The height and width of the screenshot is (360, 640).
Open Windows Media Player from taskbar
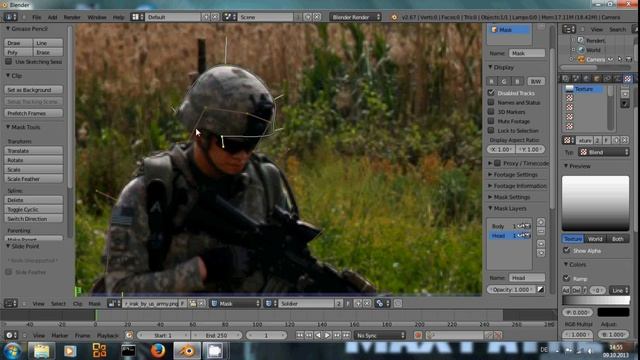point(70,351)
